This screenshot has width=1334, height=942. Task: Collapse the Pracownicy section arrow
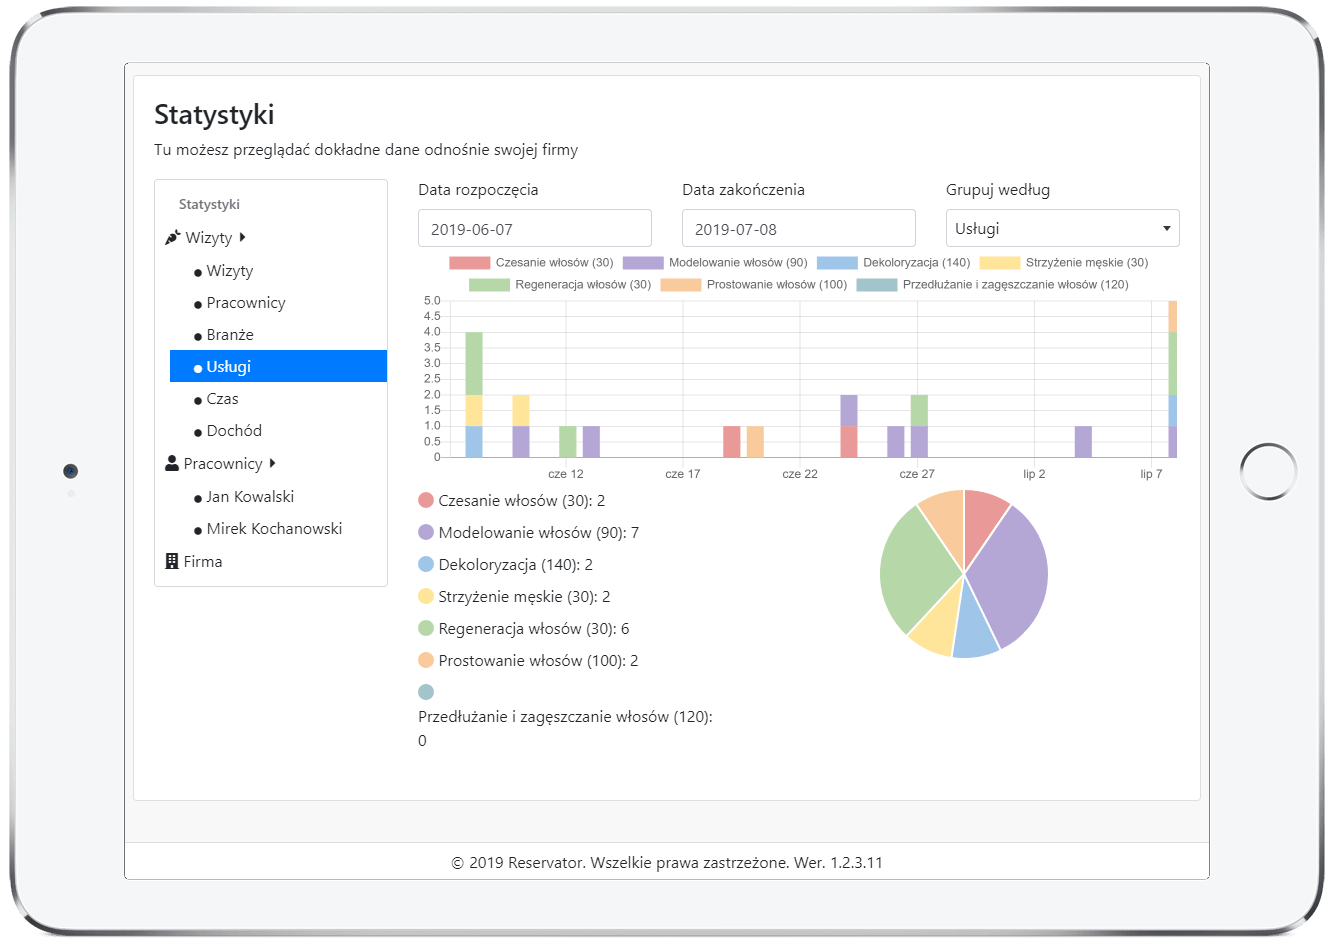273,464
